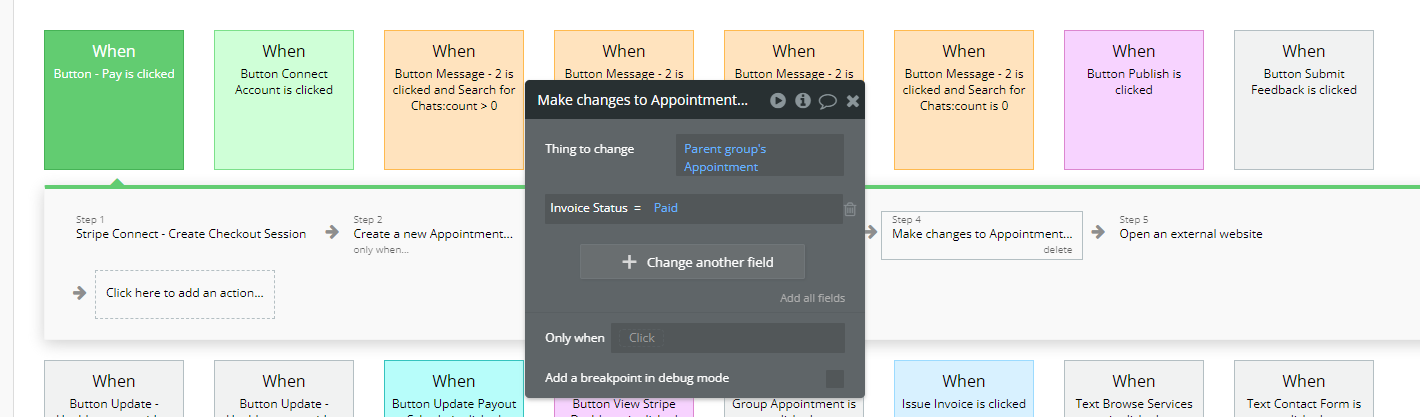
Task: Select Step 1 Stripe Connect Create Checkout Session
Action: pos(191,234)
